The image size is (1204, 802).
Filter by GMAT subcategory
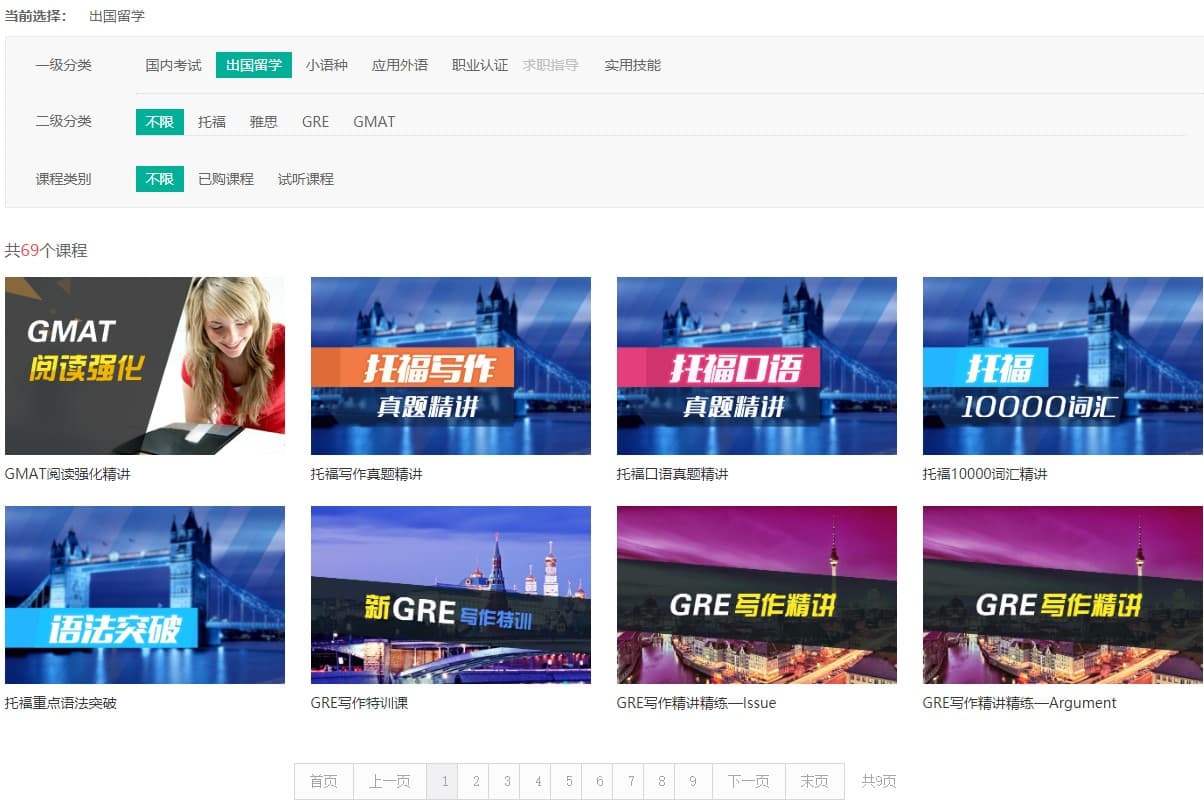point(374,122)
